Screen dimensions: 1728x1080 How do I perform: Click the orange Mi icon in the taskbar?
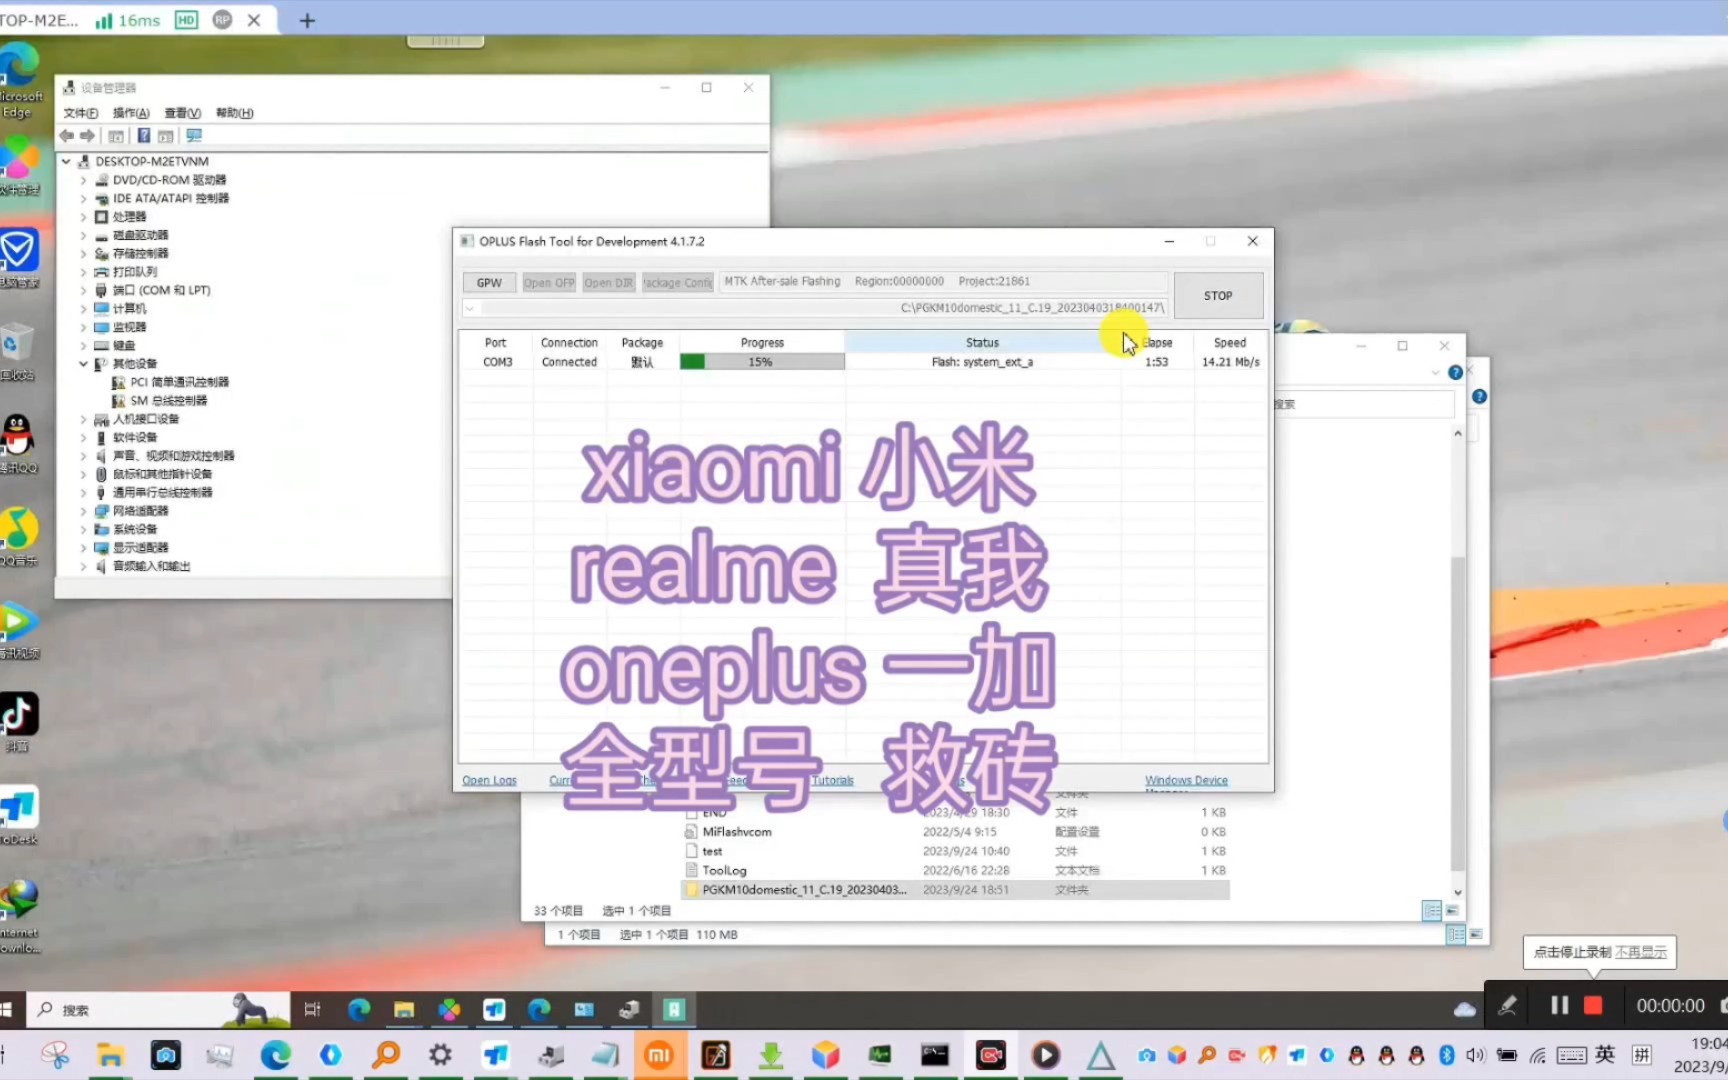[x=659, y=1056]
